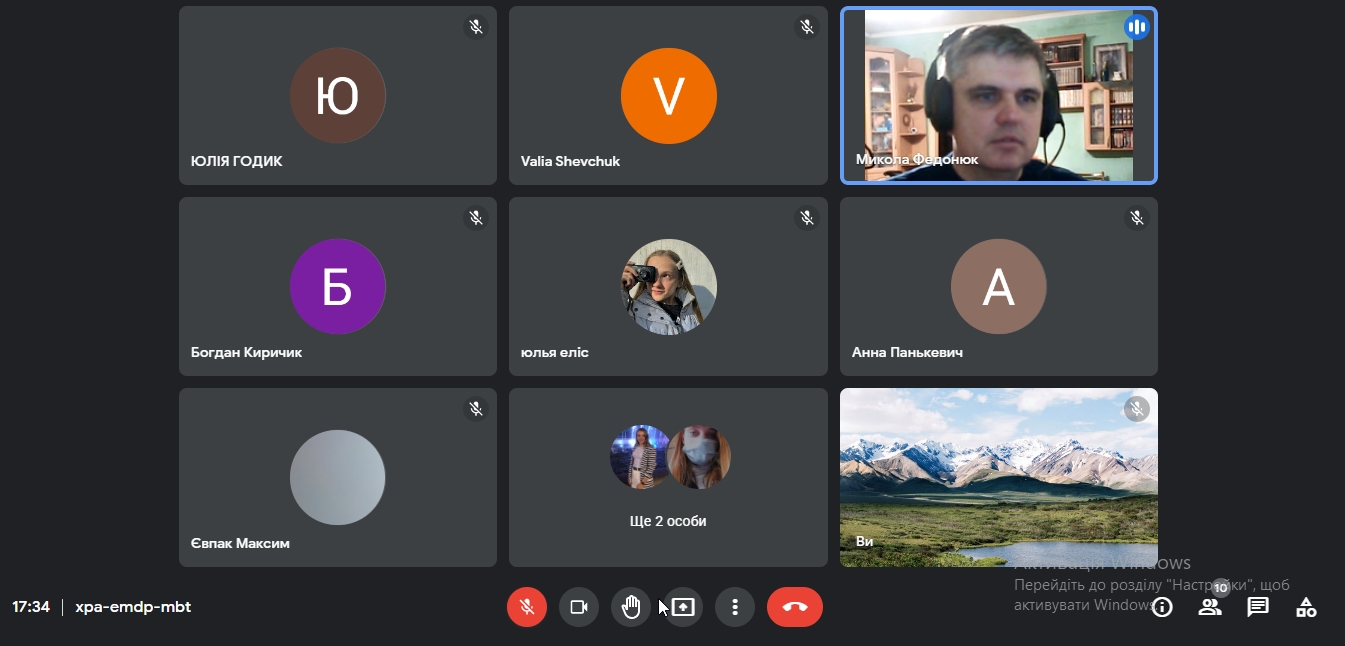Show the participants list icon

[x=1210, y=607]
